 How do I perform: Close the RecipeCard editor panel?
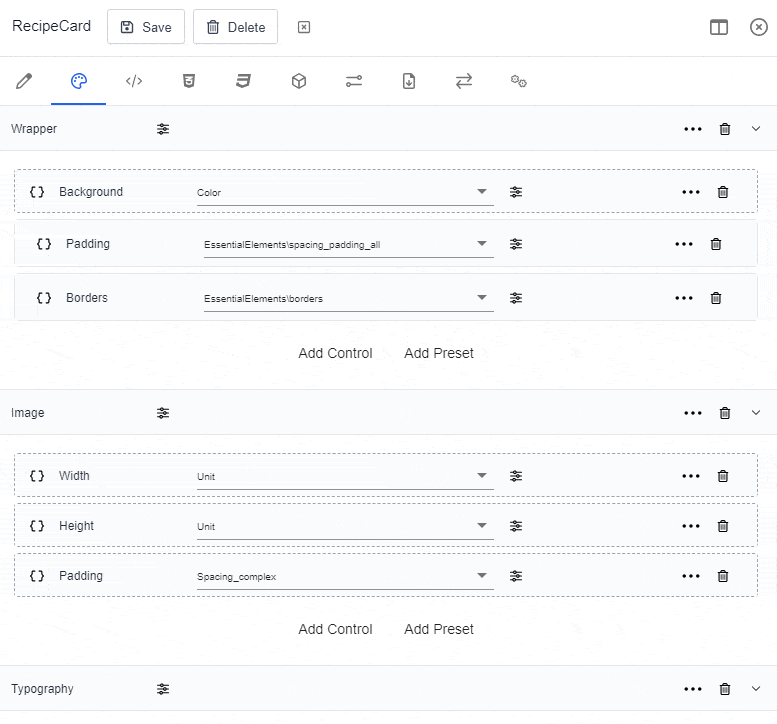click(x=759, y=27)
